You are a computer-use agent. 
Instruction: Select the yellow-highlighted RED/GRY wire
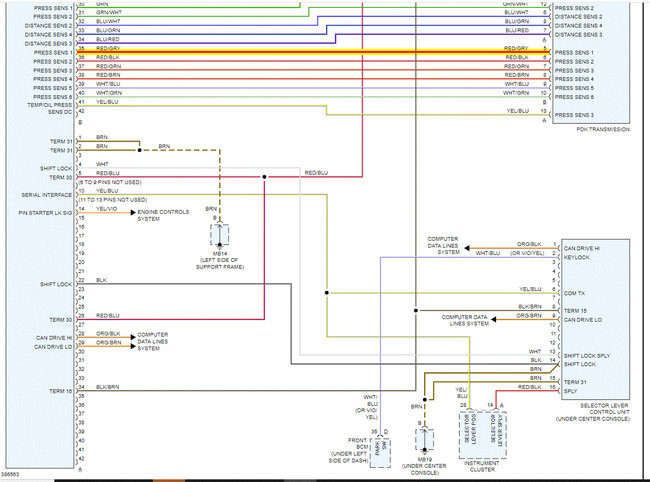pyautogui.click(x=314, y=52)
